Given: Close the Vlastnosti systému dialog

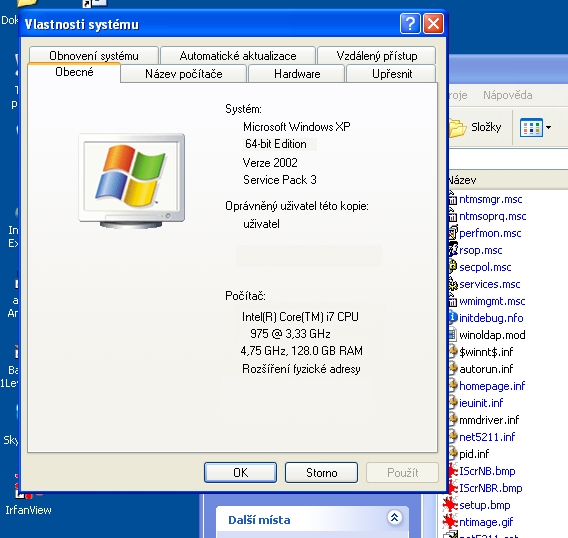Looking at the screenshot, I should pos(433,24).
